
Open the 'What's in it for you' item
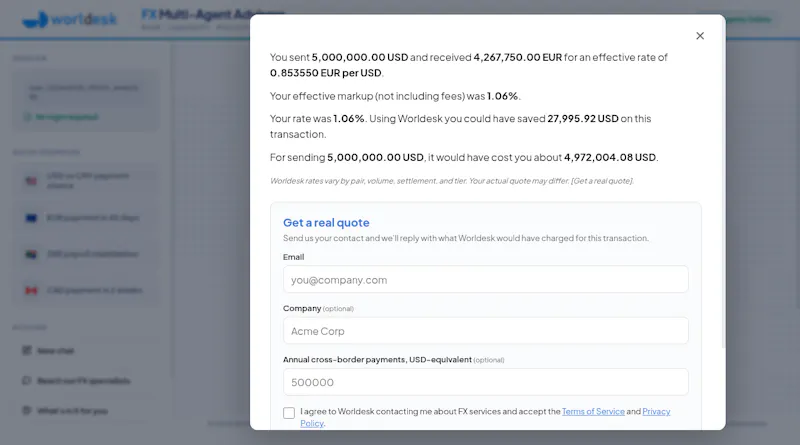(x=85, y=411)
